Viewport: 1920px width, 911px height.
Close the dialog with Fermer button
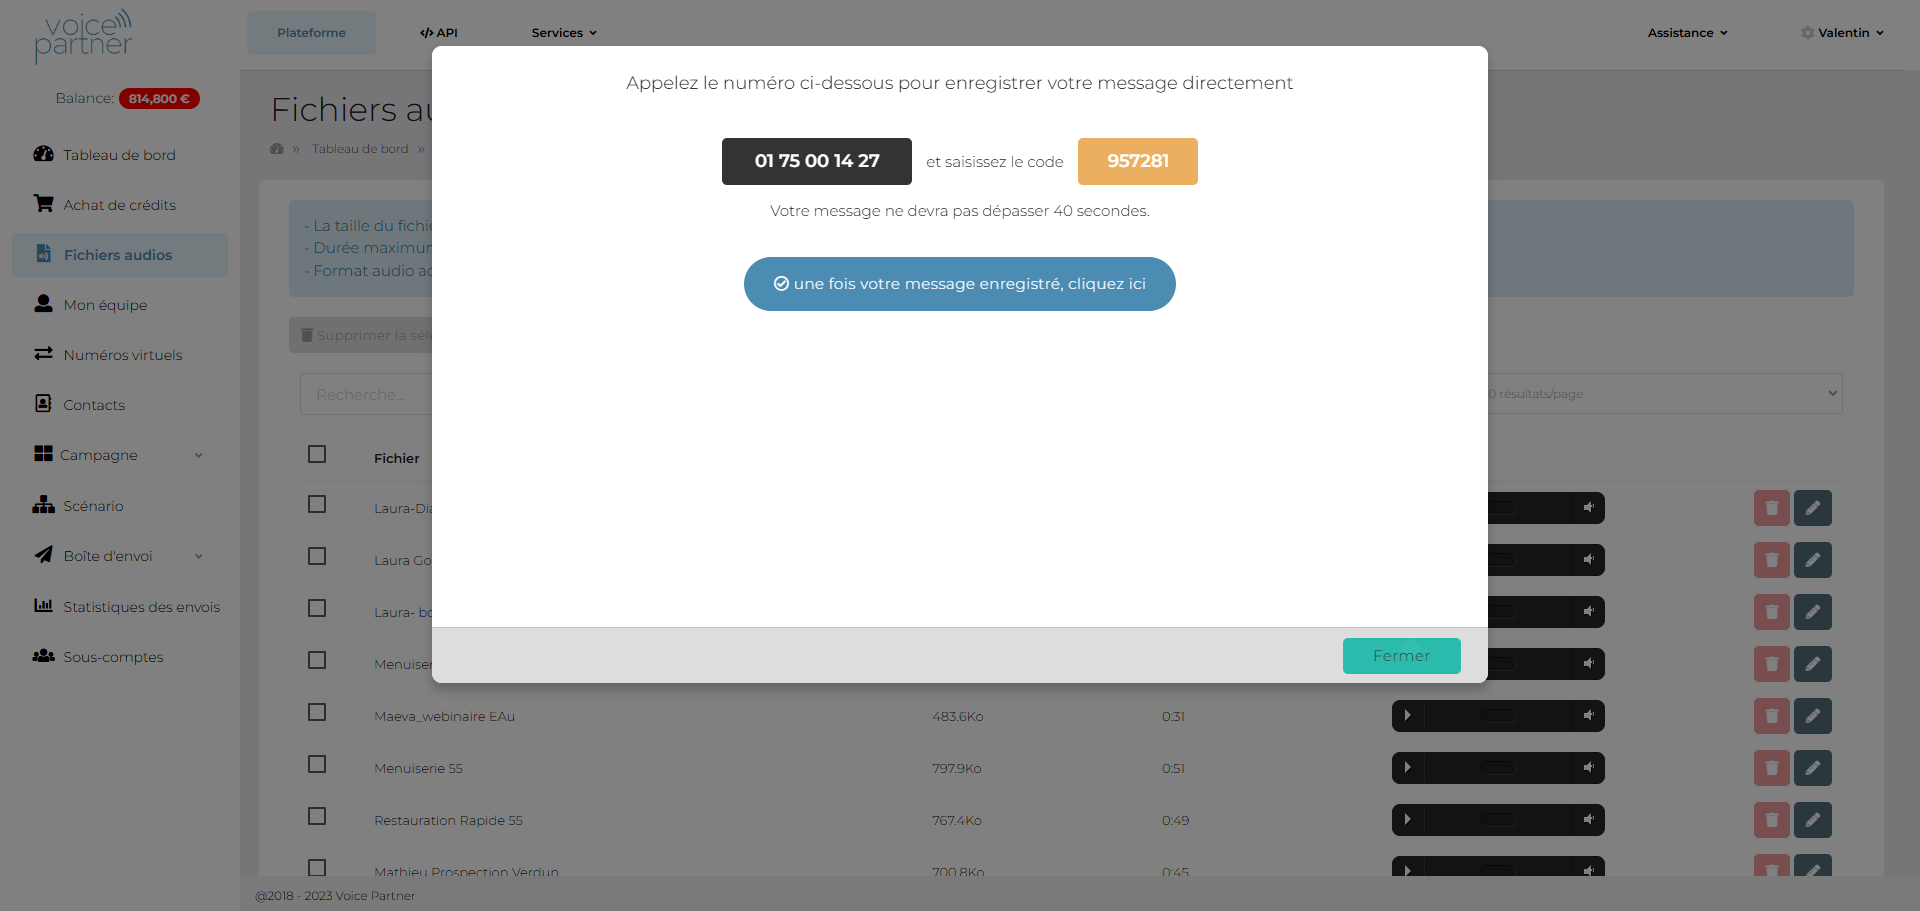[1401, 656]
